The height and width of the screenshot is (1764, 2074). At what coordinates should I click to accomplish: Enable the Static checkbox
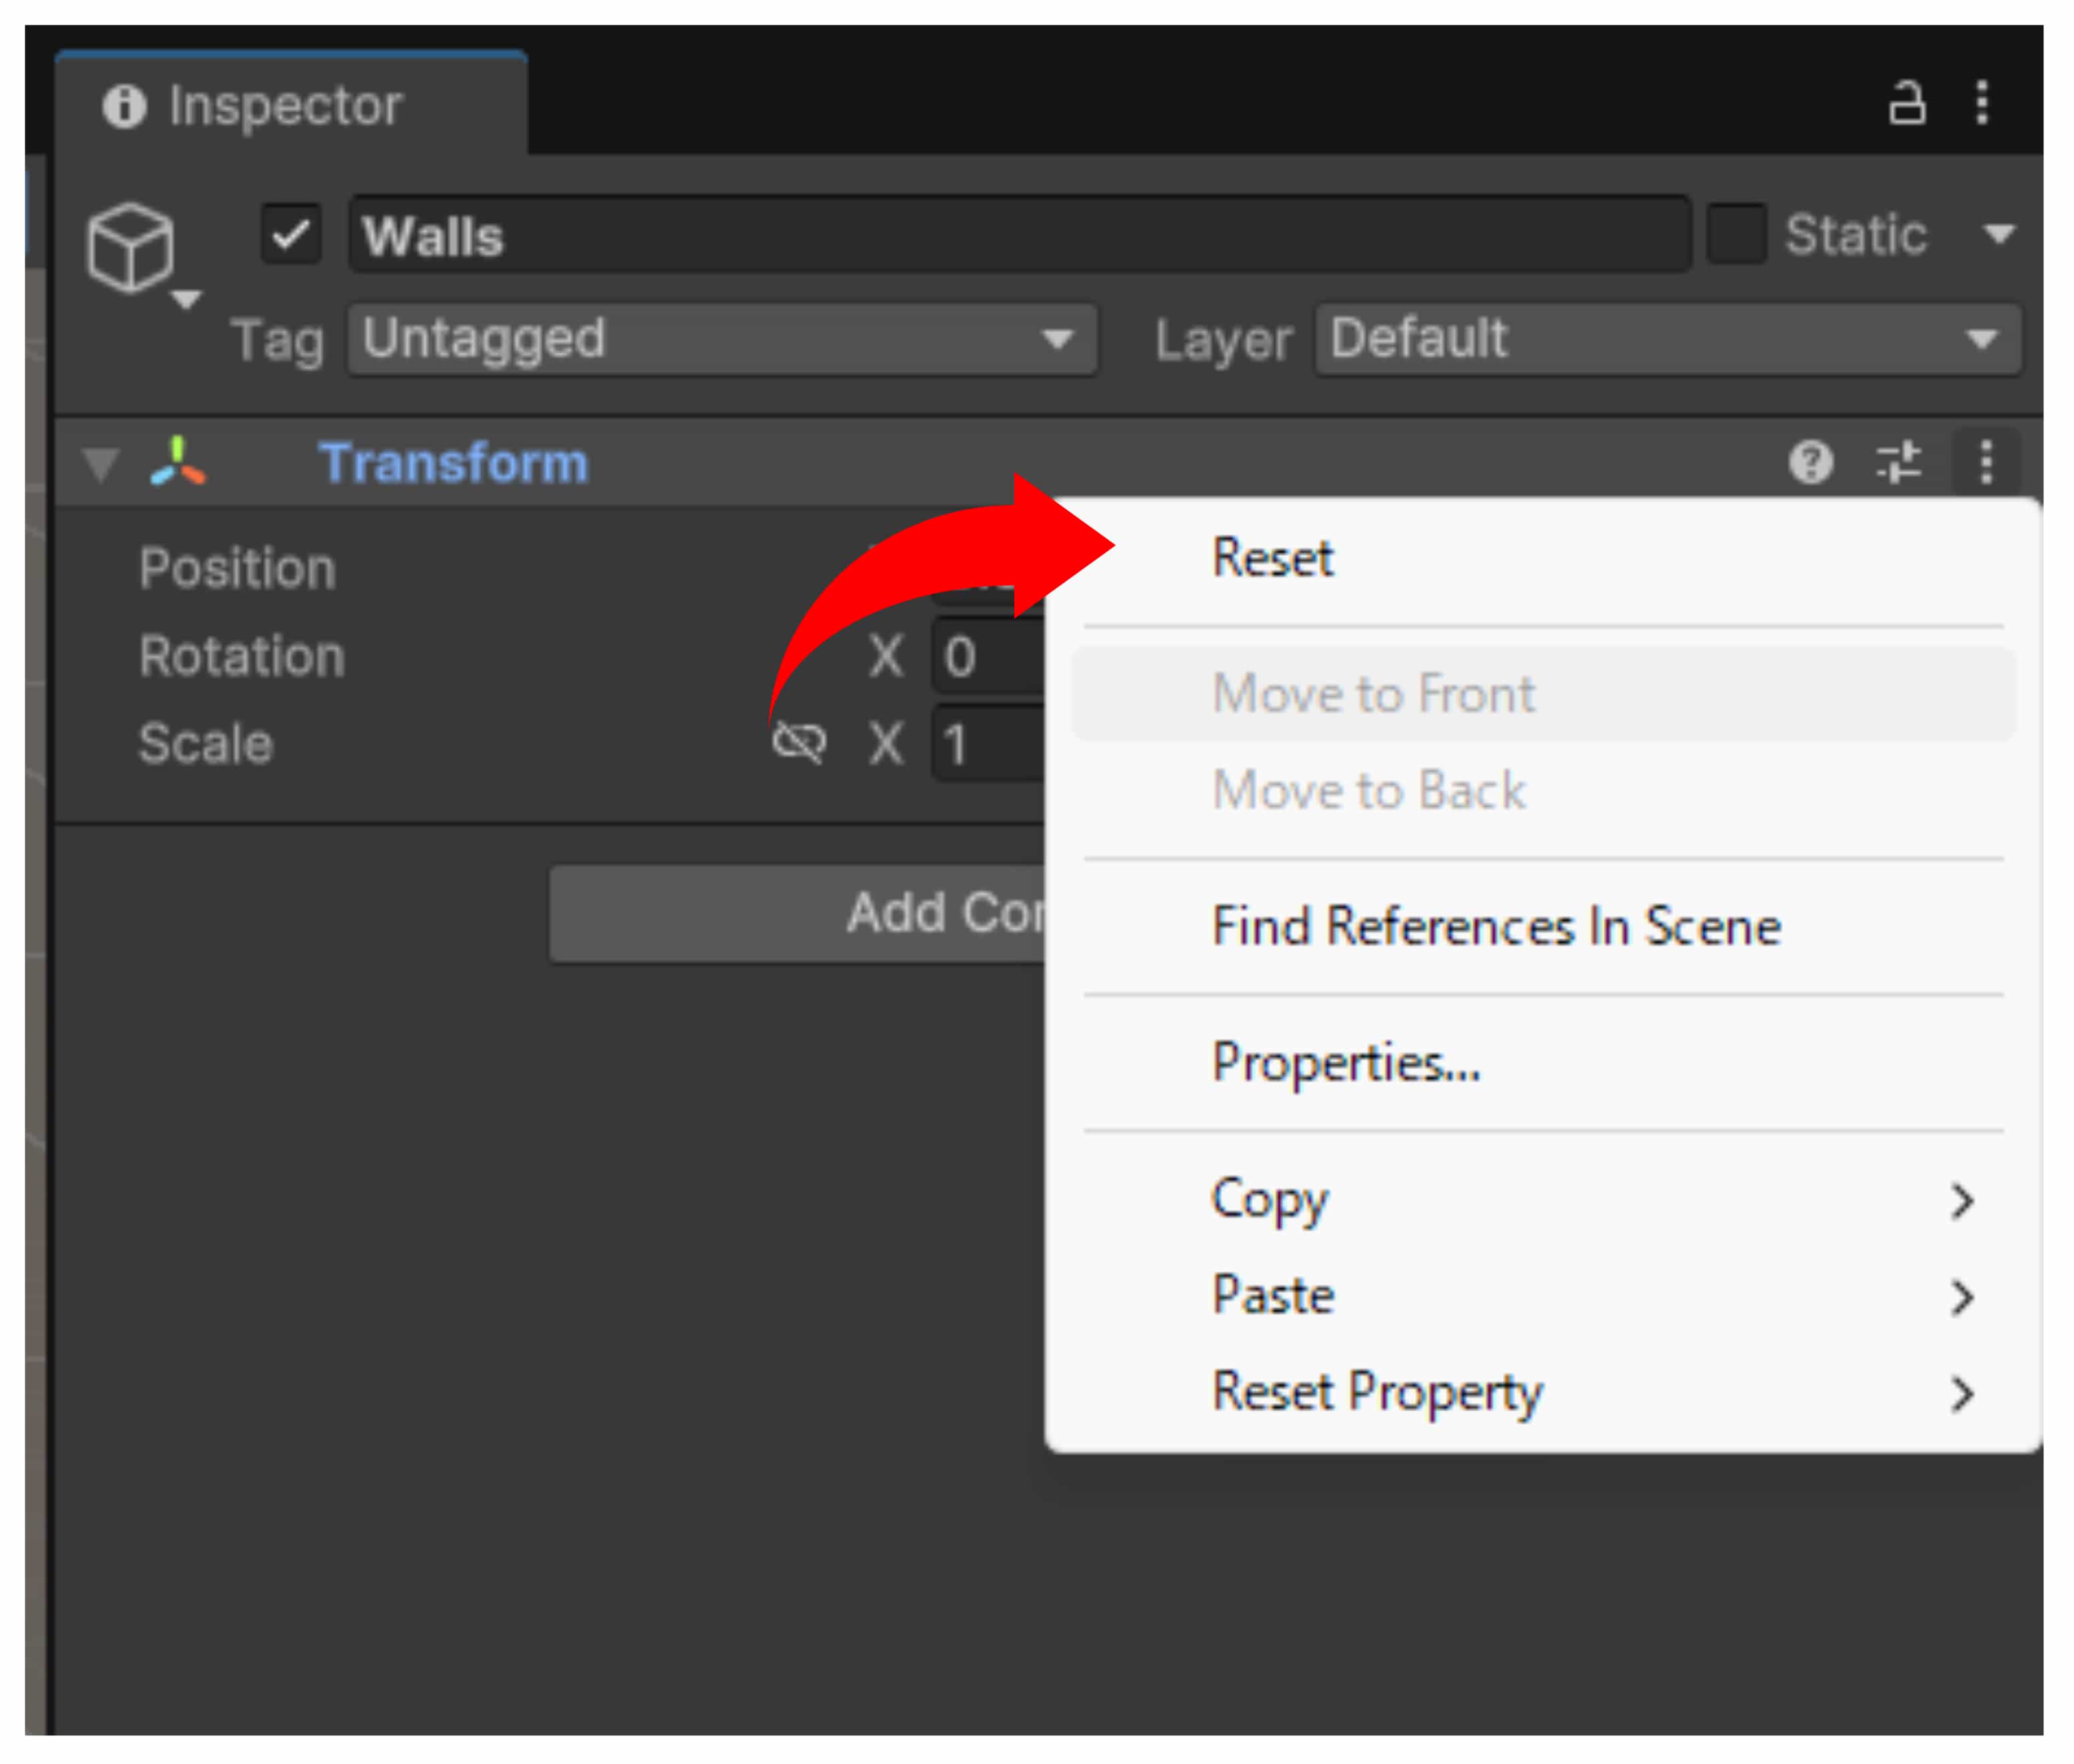1736,234
